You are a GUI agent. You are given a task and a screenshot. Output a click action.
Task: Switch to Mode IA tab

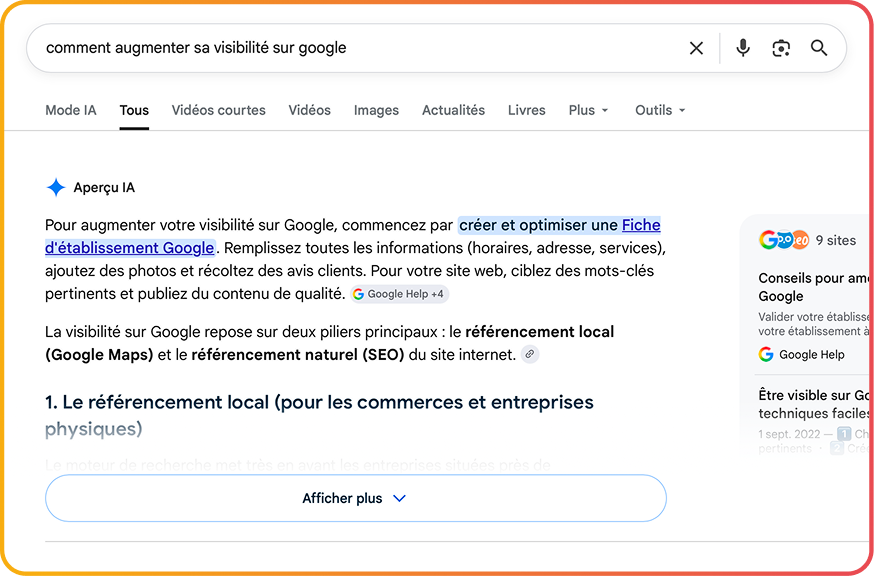[71, 110]
